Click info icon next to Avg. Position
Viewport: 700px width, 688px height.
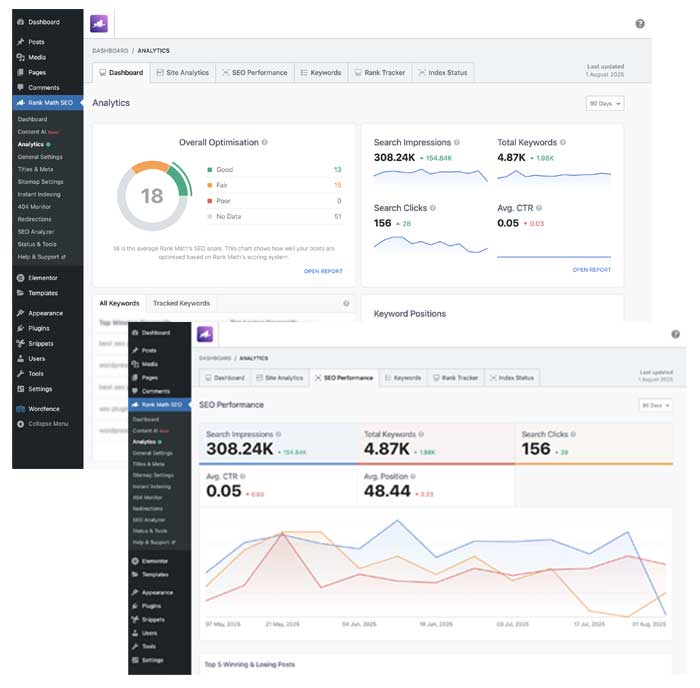click(x=414, y=475)
